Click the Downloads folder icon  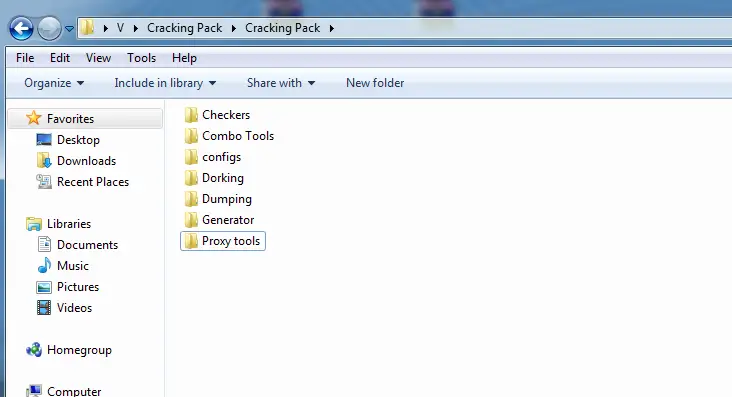[44, 160]
